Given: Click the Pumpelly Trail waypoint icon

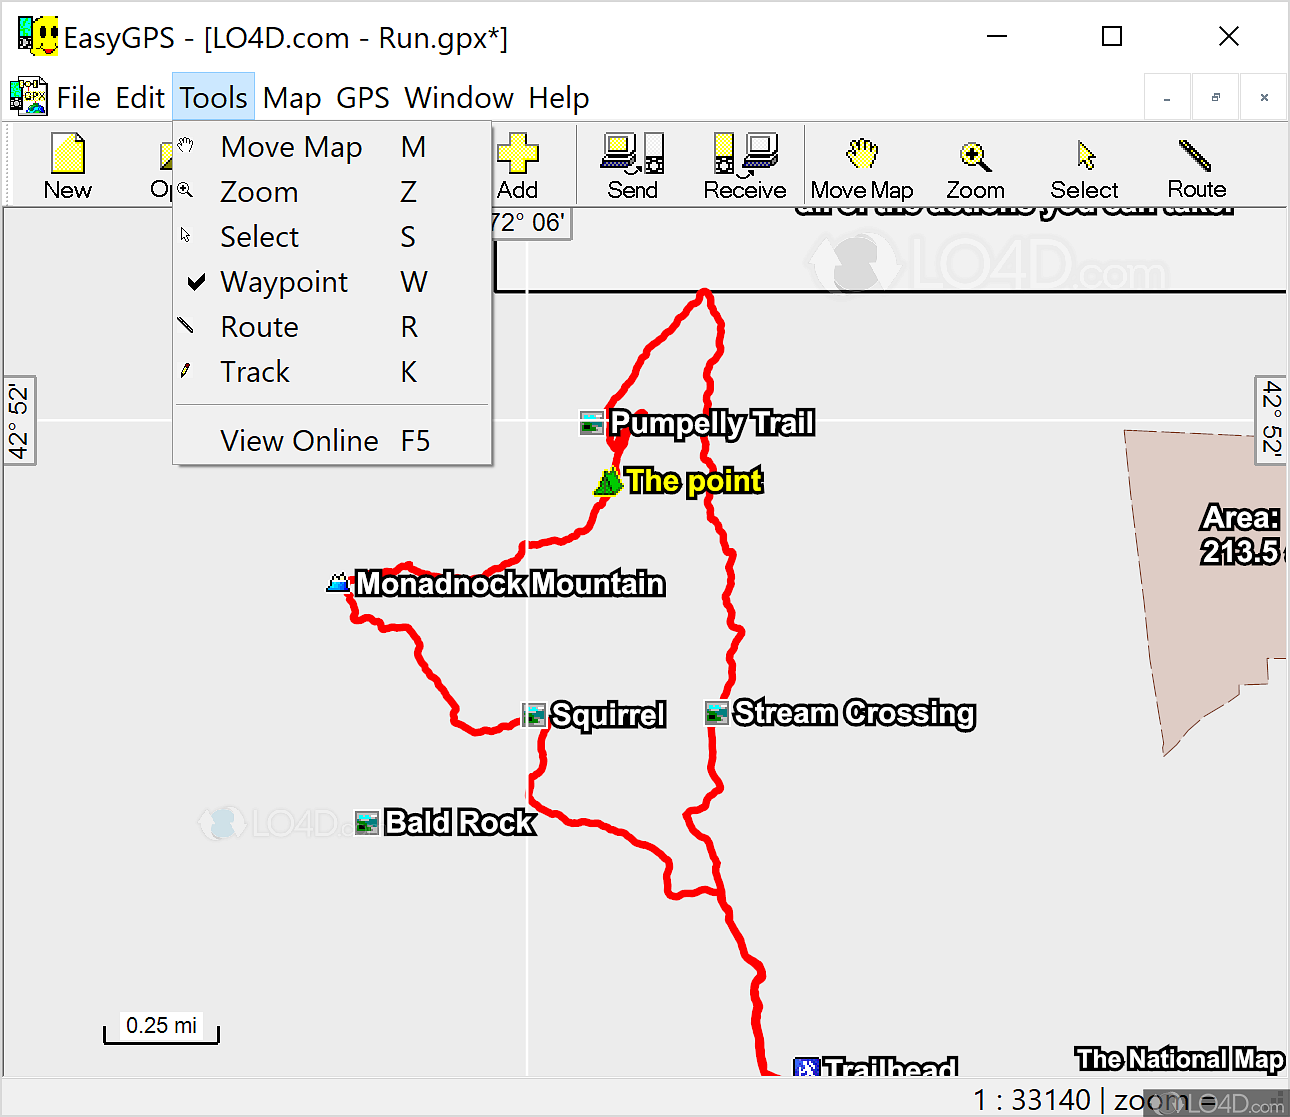Looking at the screenshot, I should 592,423.
